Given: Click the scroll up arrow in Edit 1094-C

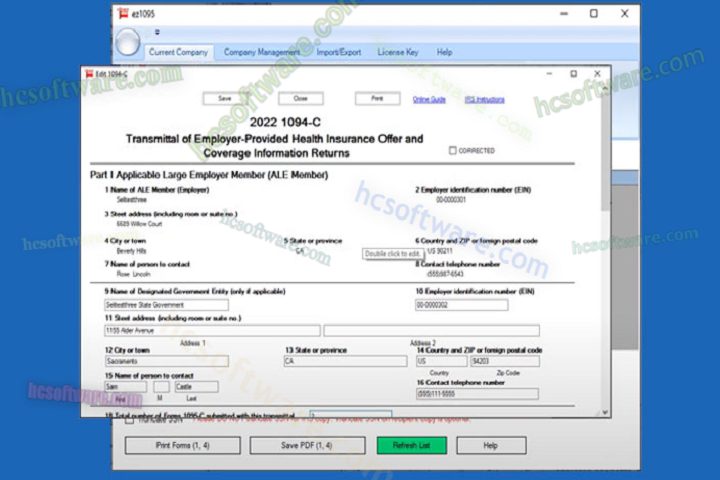Looking at the screenshot, I should click(605, 88).
